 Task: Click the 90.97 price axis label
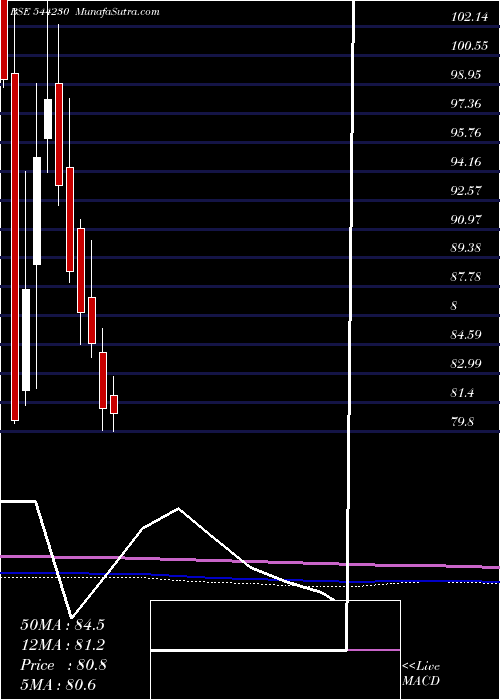coord(466,219)
